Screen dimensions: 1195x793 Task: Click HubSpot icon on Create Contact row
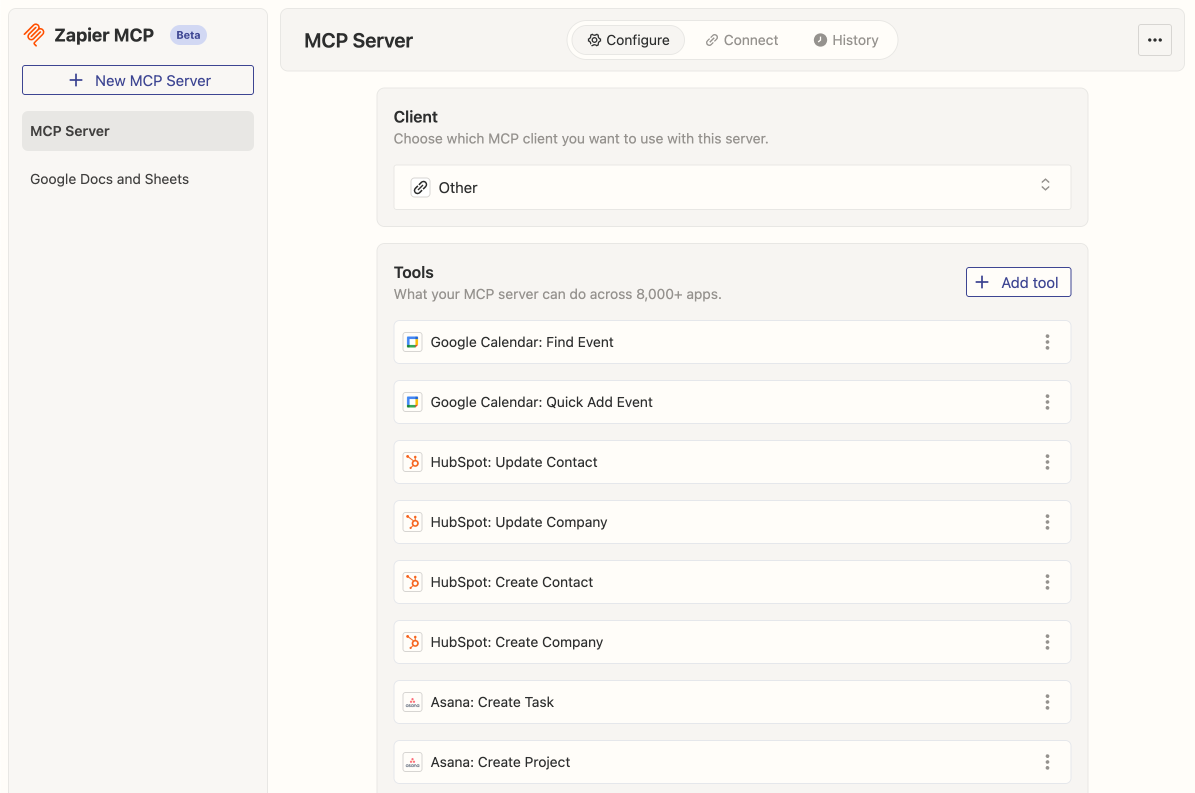[412, 582]
